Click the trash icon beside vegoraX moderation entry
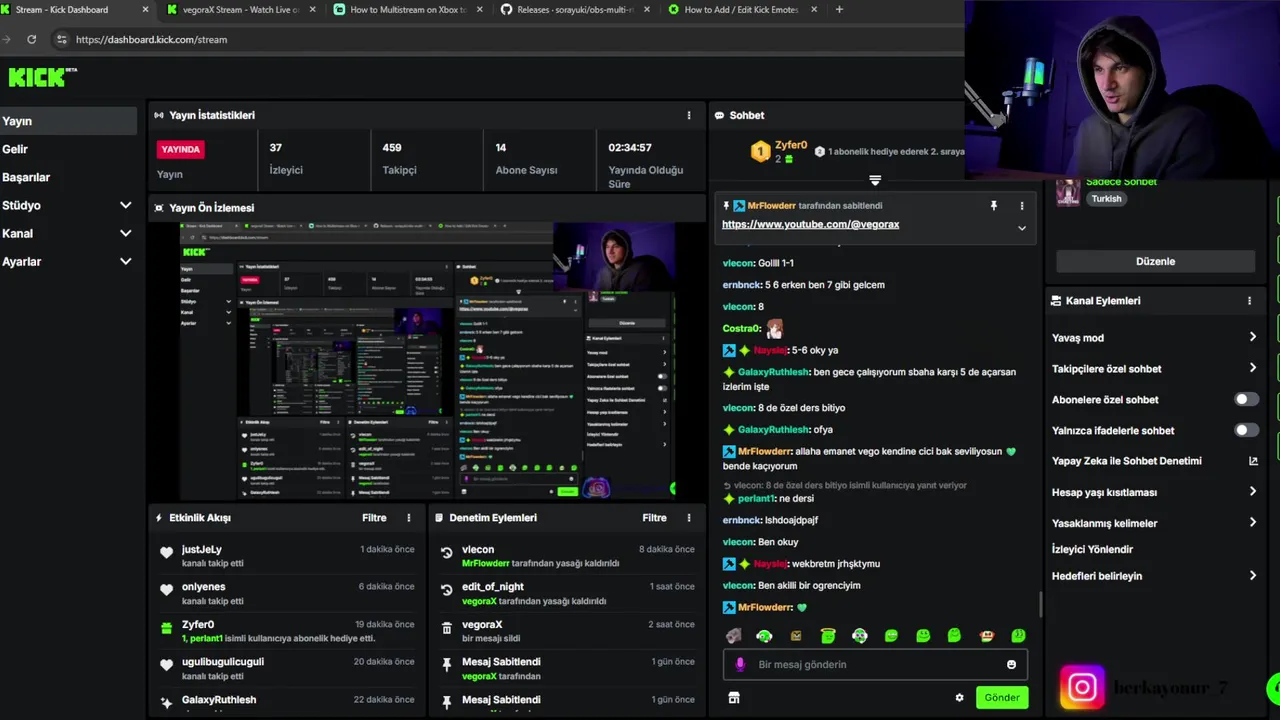Image resolution: width=1280 pixels, height=720 pixels. pyautogui.click(x=447, y=628)
